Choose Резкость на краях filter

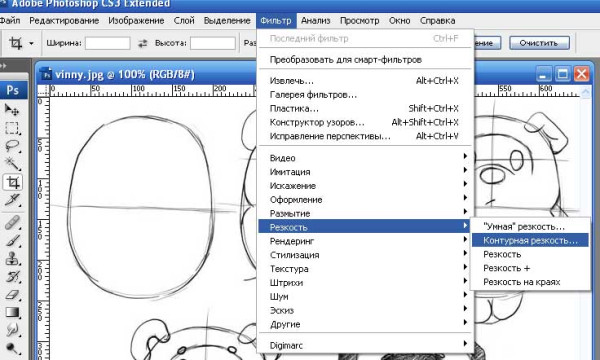(x=530, y=282)
